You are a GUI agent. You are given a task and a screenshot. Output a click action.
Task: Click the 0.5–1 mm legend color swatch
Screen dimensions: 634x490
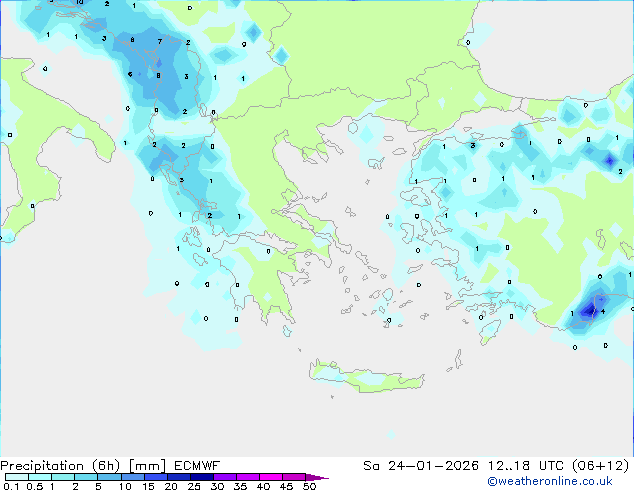(x=40, y=477)
